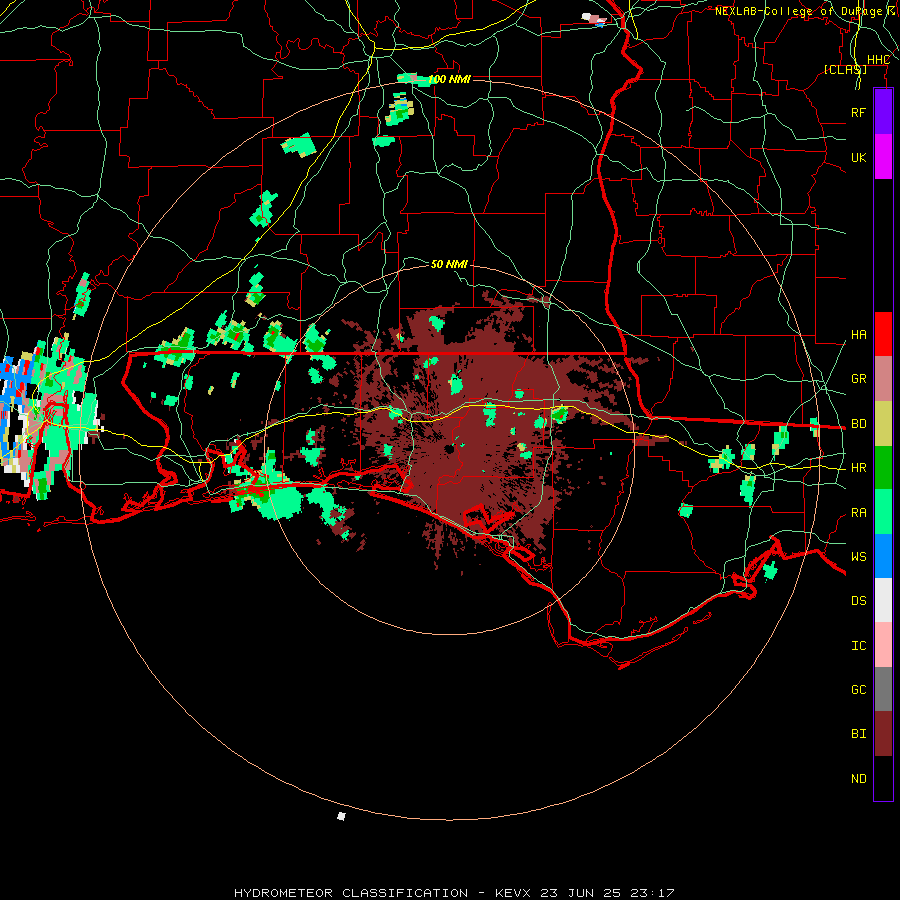Viewport: 900px width, 900px height.
Task: Click the GC gray legend swatch
Action: (x=883, y=689)
